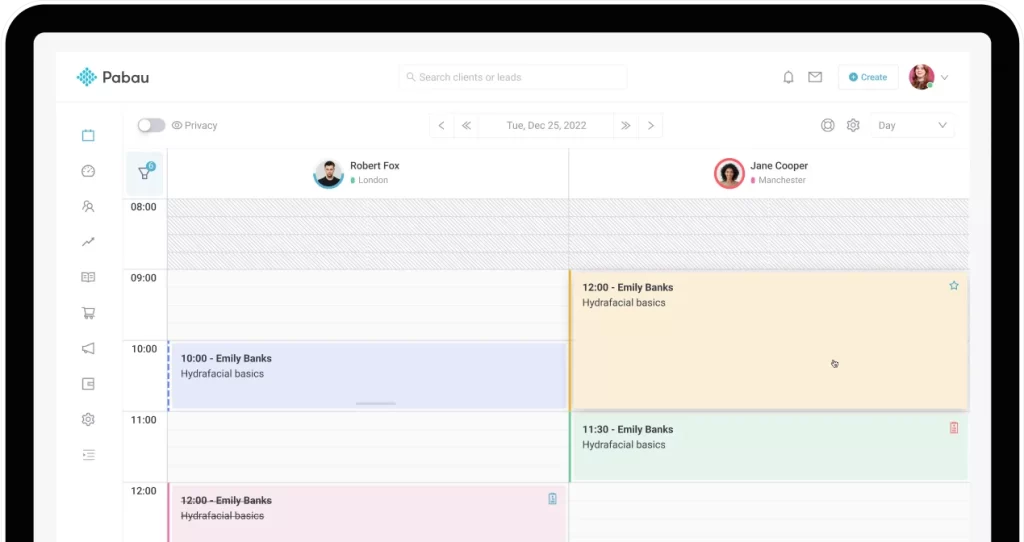Open the user profile dropdown arrow
This screenshot has width=1024, height=542.
pyautogui.click(x=945, y=77)
